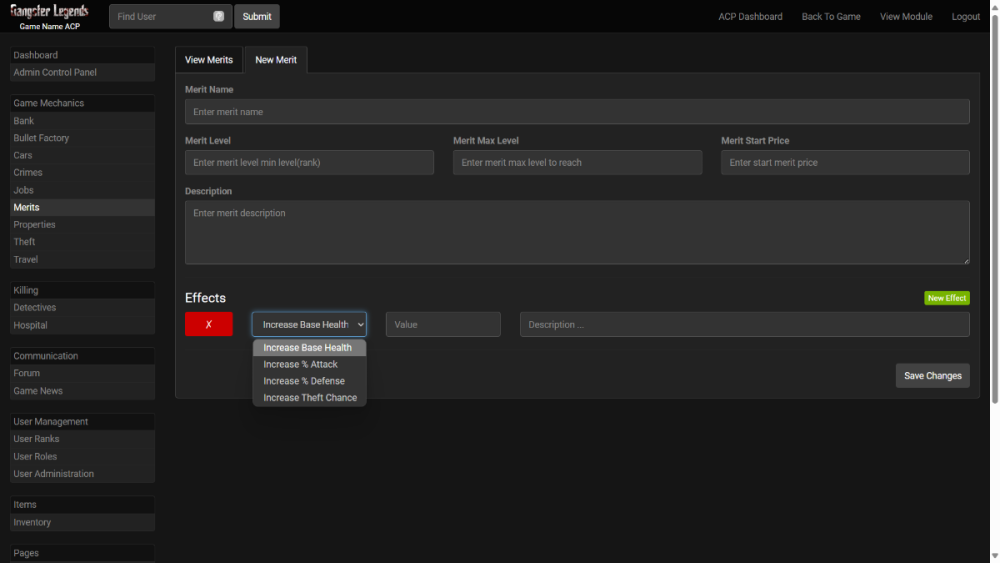This screenshot has height=563, width=1000.
Task: Click the icon inside Find User field
Action: pyautogui.click(x=218, y=16)
